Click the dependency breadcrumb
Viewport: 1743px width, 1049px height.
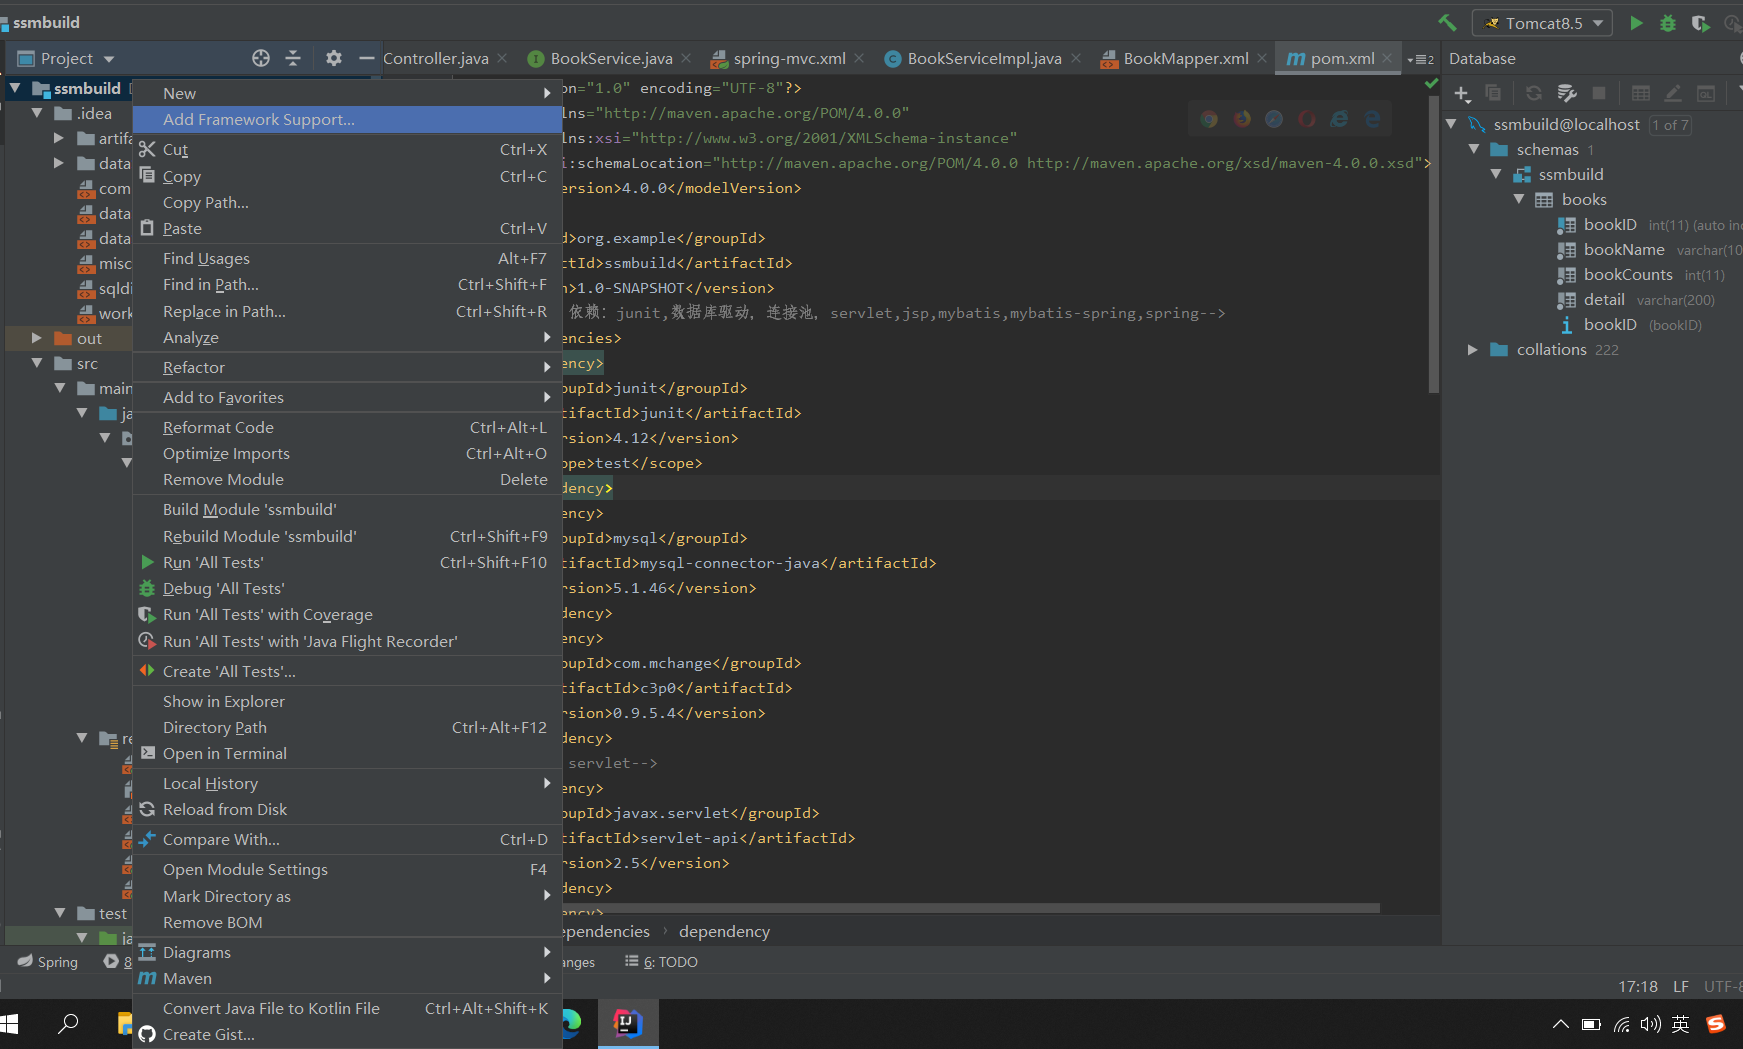(724, 931)
